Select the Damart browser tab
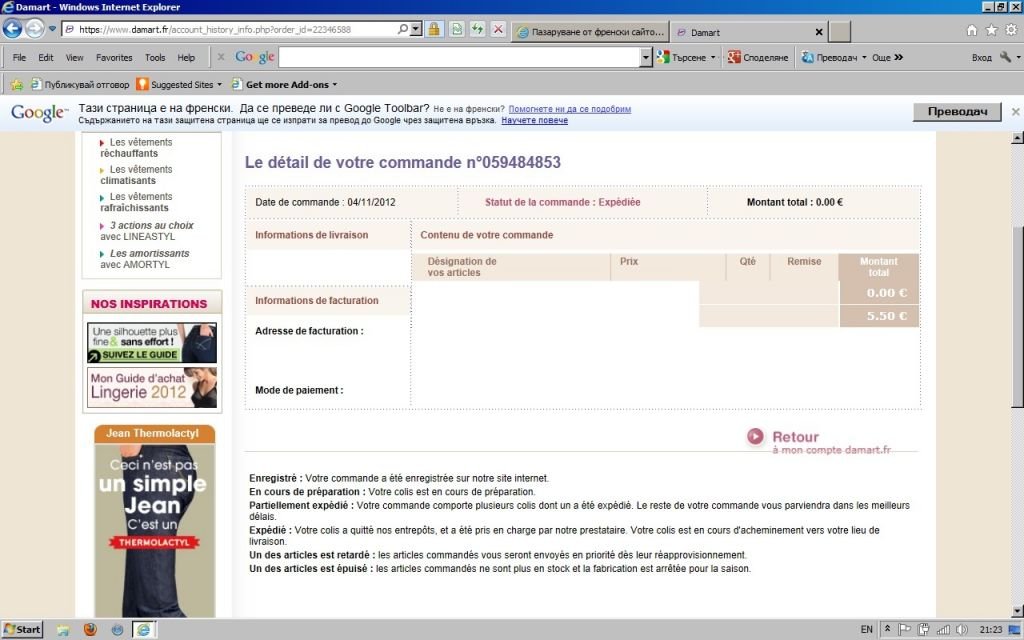Viewport: 1024px width, 640px height. [744, 32]
